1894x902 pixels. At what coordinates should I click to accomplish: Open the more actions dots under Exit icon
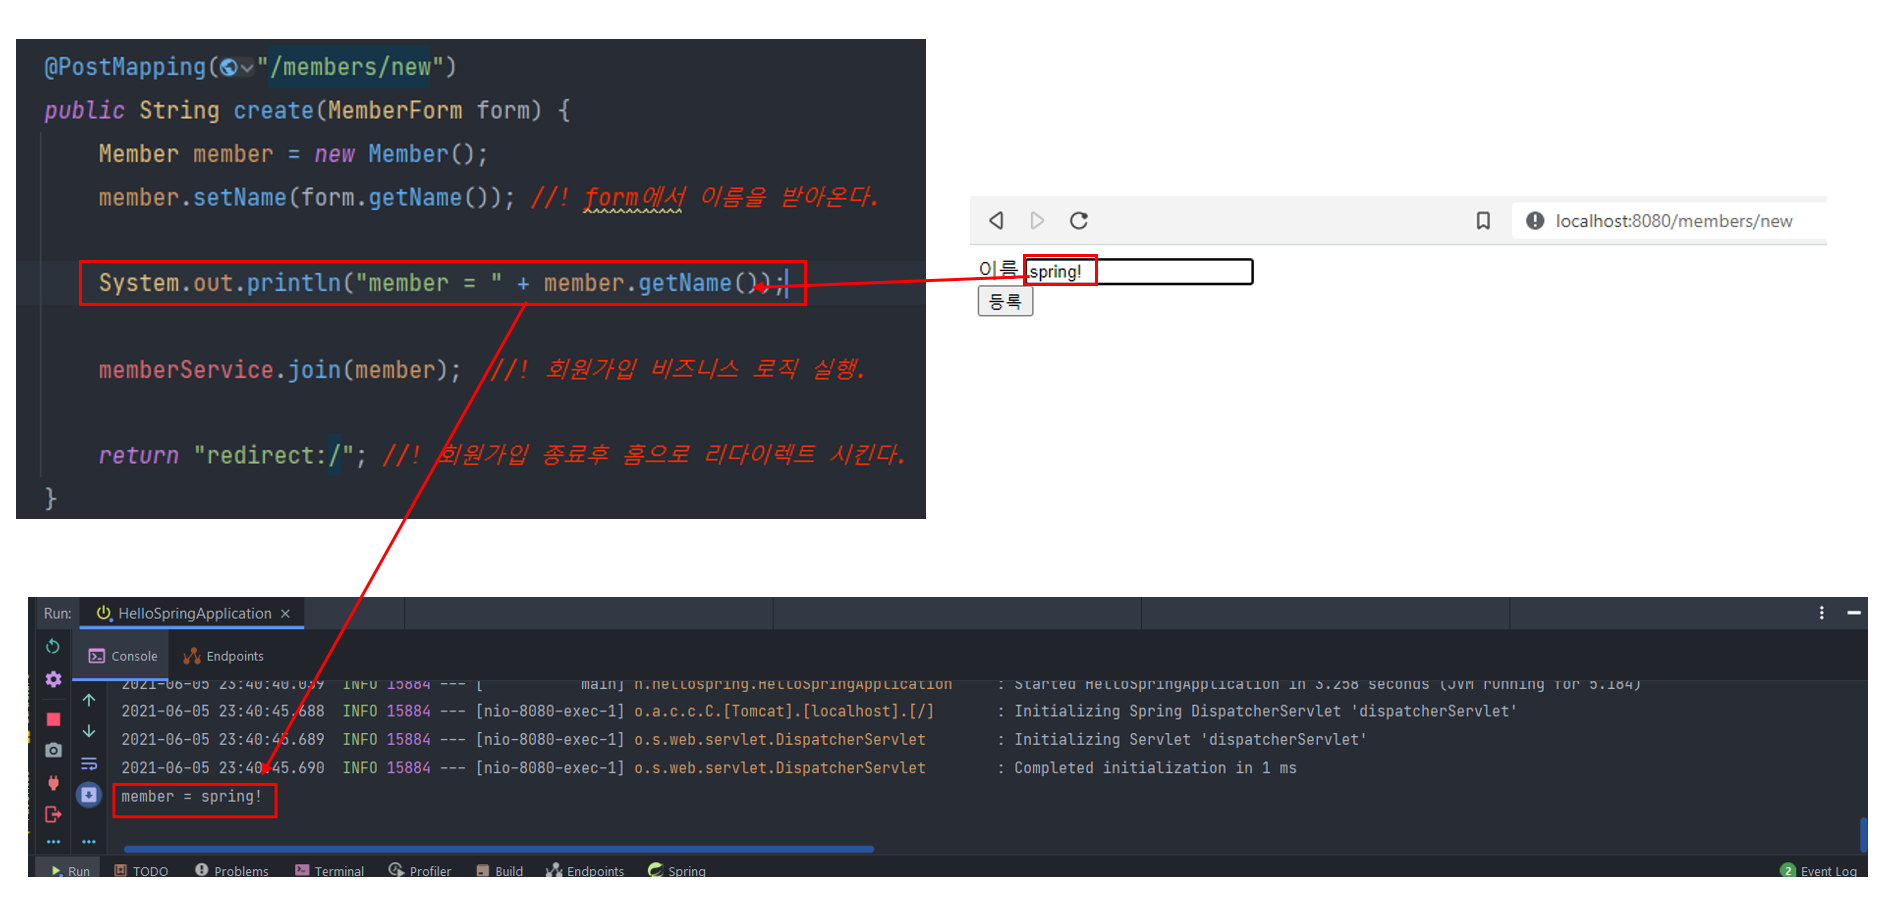coord(53,842)
